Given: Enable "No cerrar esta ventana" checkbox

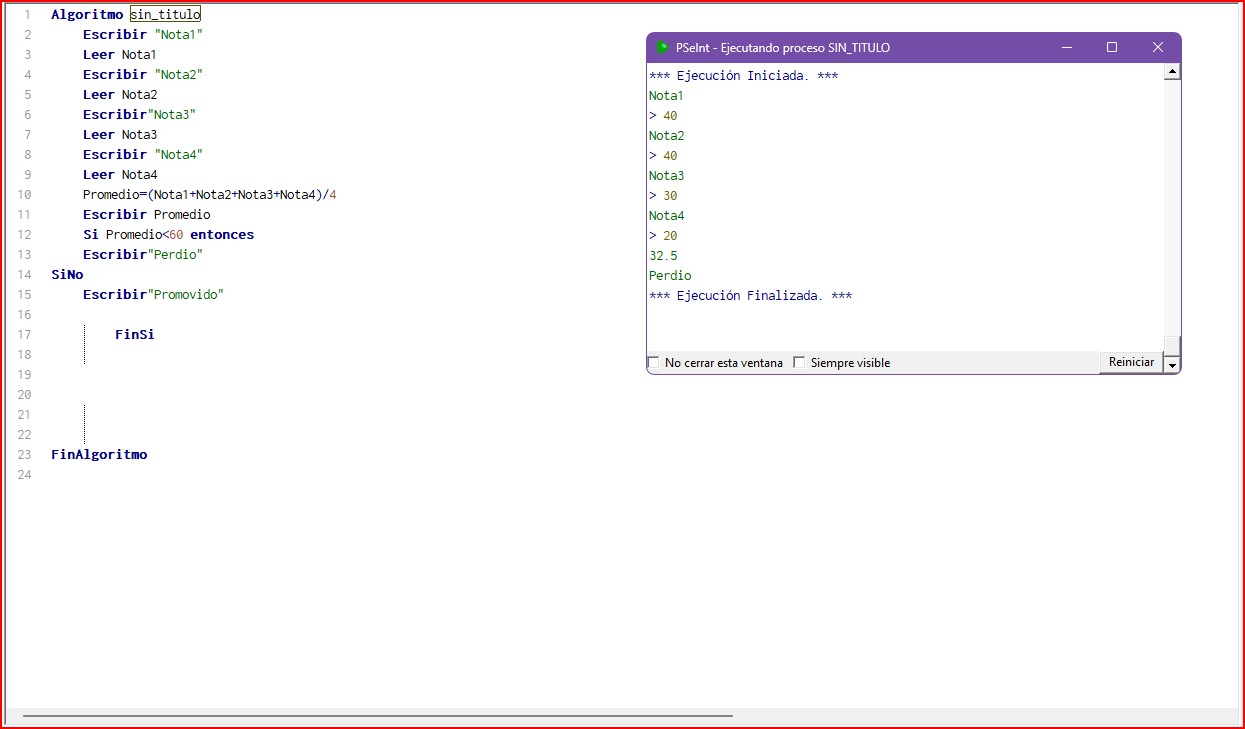Looking at the screenshot, I should click(x=654, y=363).
